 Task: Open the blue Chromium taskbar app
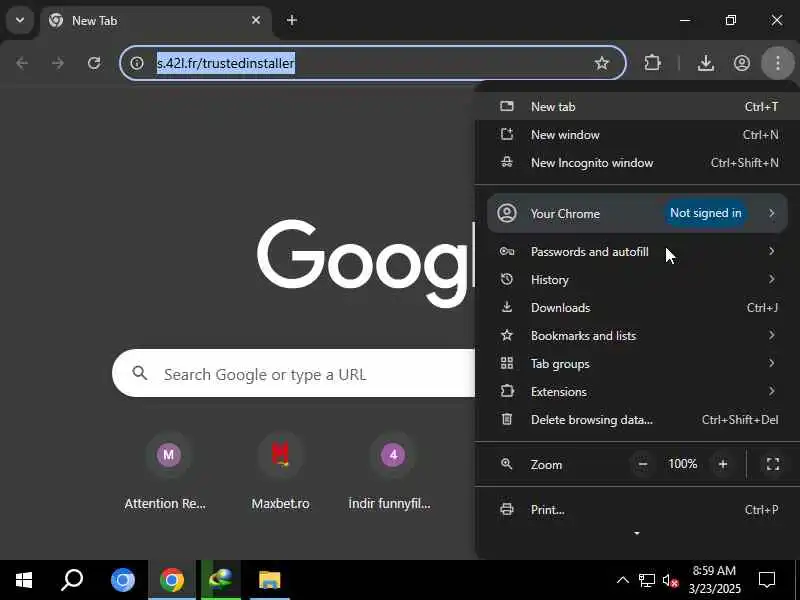pos(122,580)
